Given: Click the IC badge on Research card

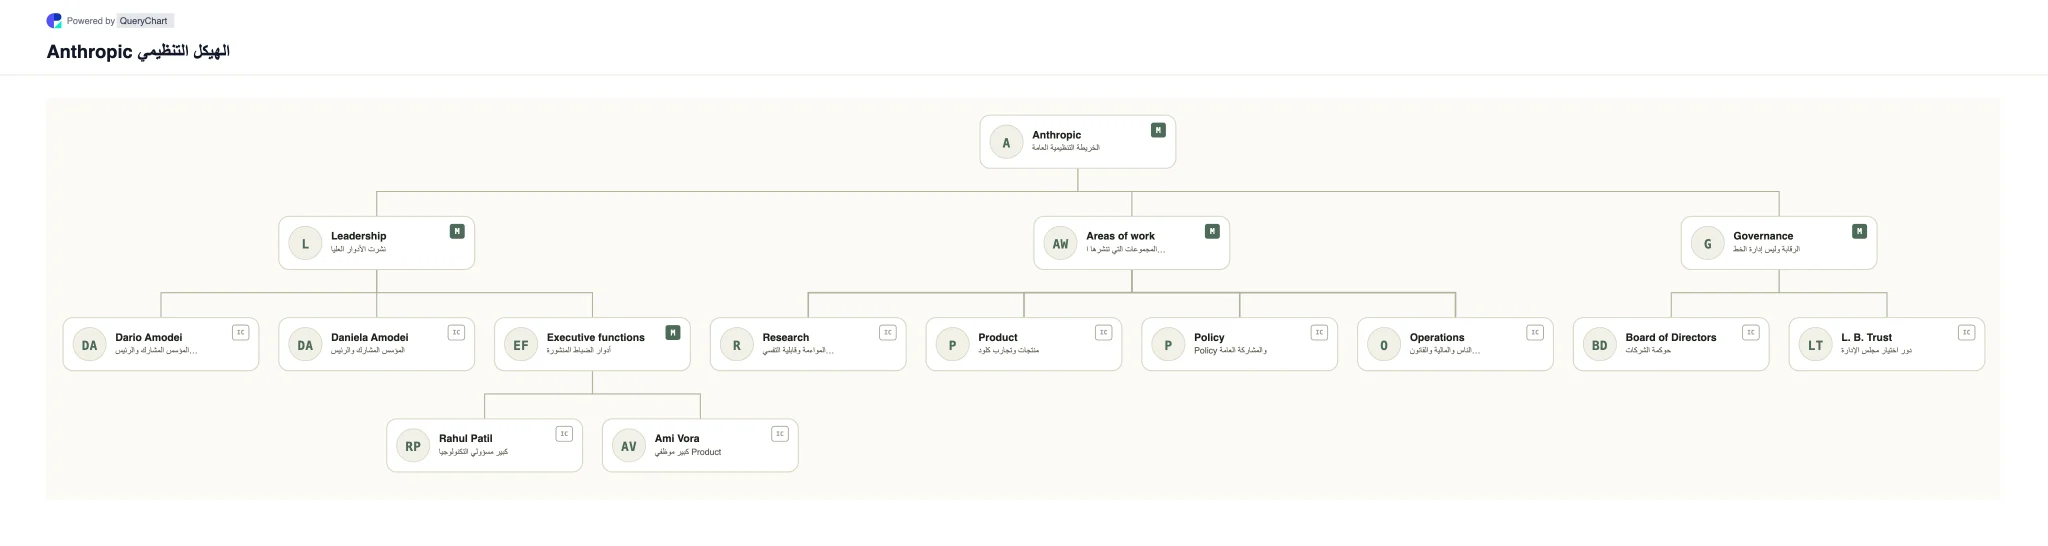Looking at the screenshot, I should click(x=888, y=332).
